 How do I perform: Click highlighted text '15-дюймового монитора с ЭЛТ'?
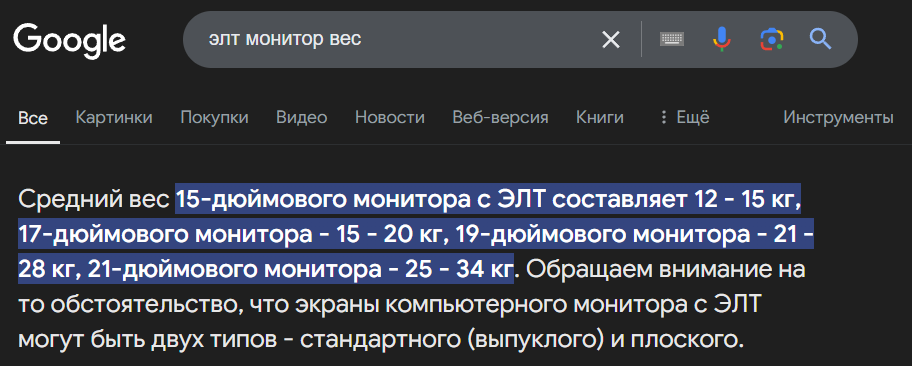pos(361,200)
